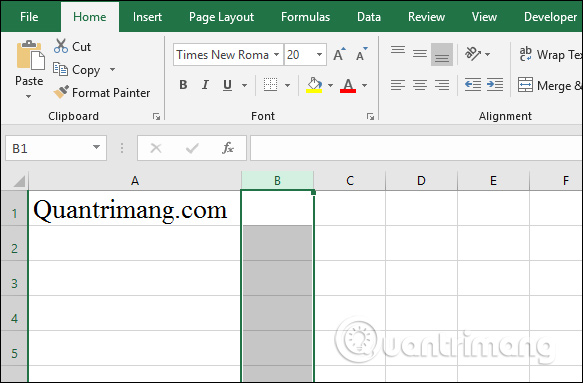Increase font size with the larger A icon
Screen dimensions: 583x383
(x=339, y=55)
